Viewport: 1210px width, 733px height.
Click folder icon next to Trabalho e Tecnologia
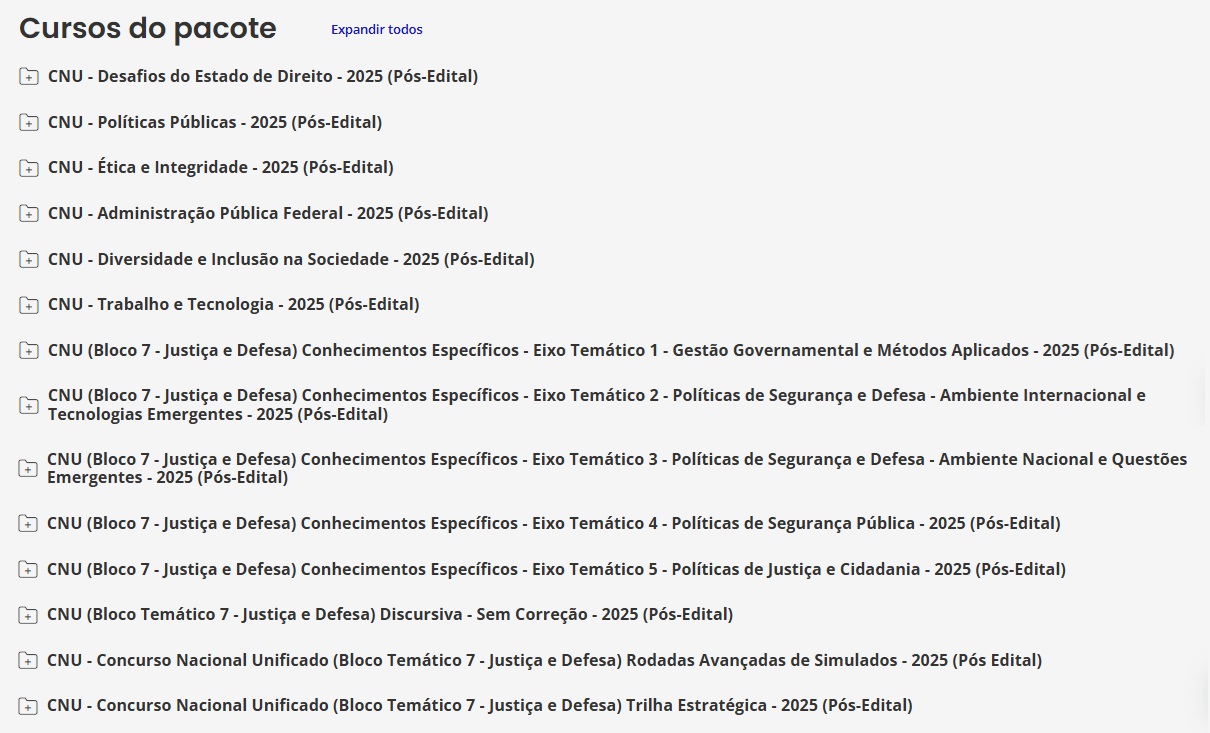coord(28,305)
